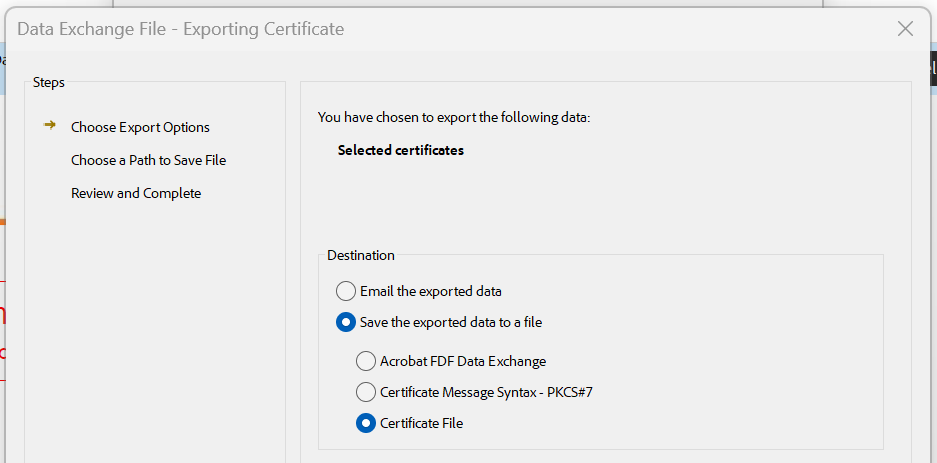Click the yellow arrow current-step indicator
The image size is (937, 463).
point(50,125)
